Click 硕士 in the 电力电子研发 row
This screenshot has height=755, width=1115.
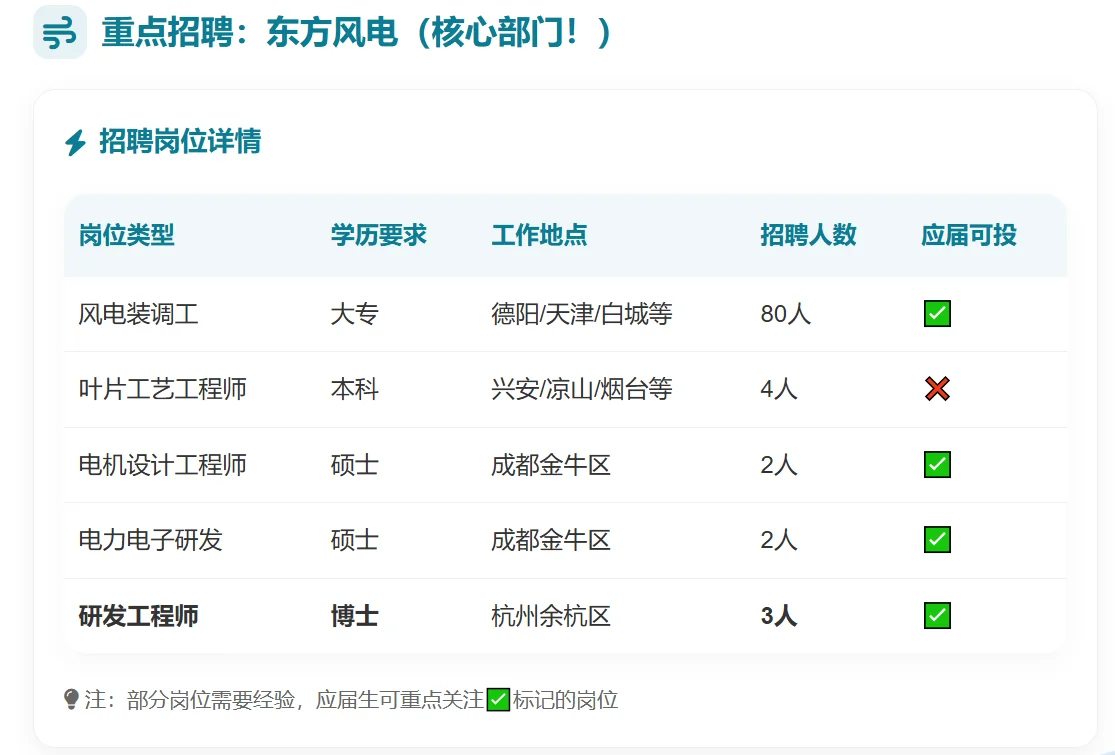[355, 540]
